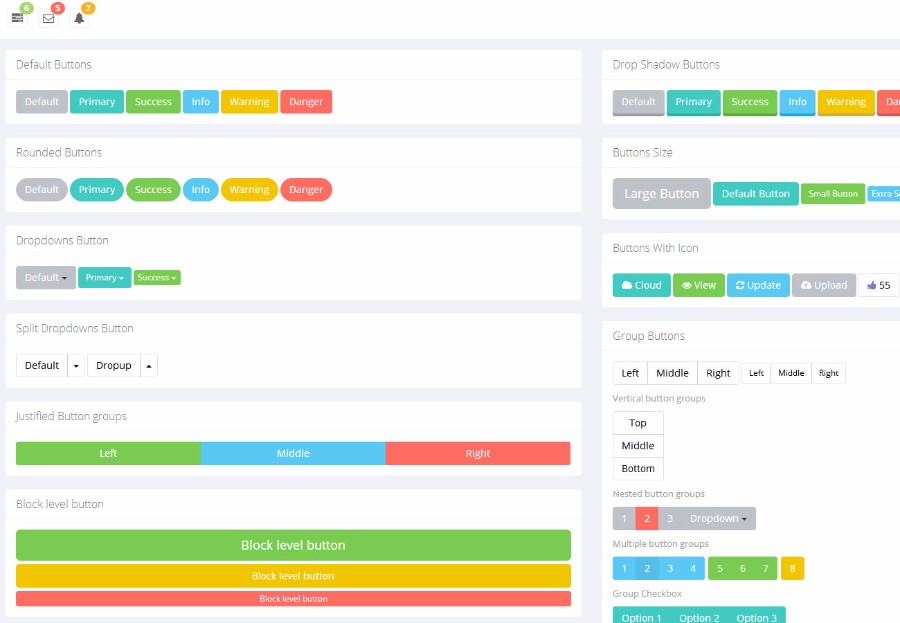This screenshot has height=623, width=900.
Task: Click the drop shadow Success button
Action: (750, 102)
